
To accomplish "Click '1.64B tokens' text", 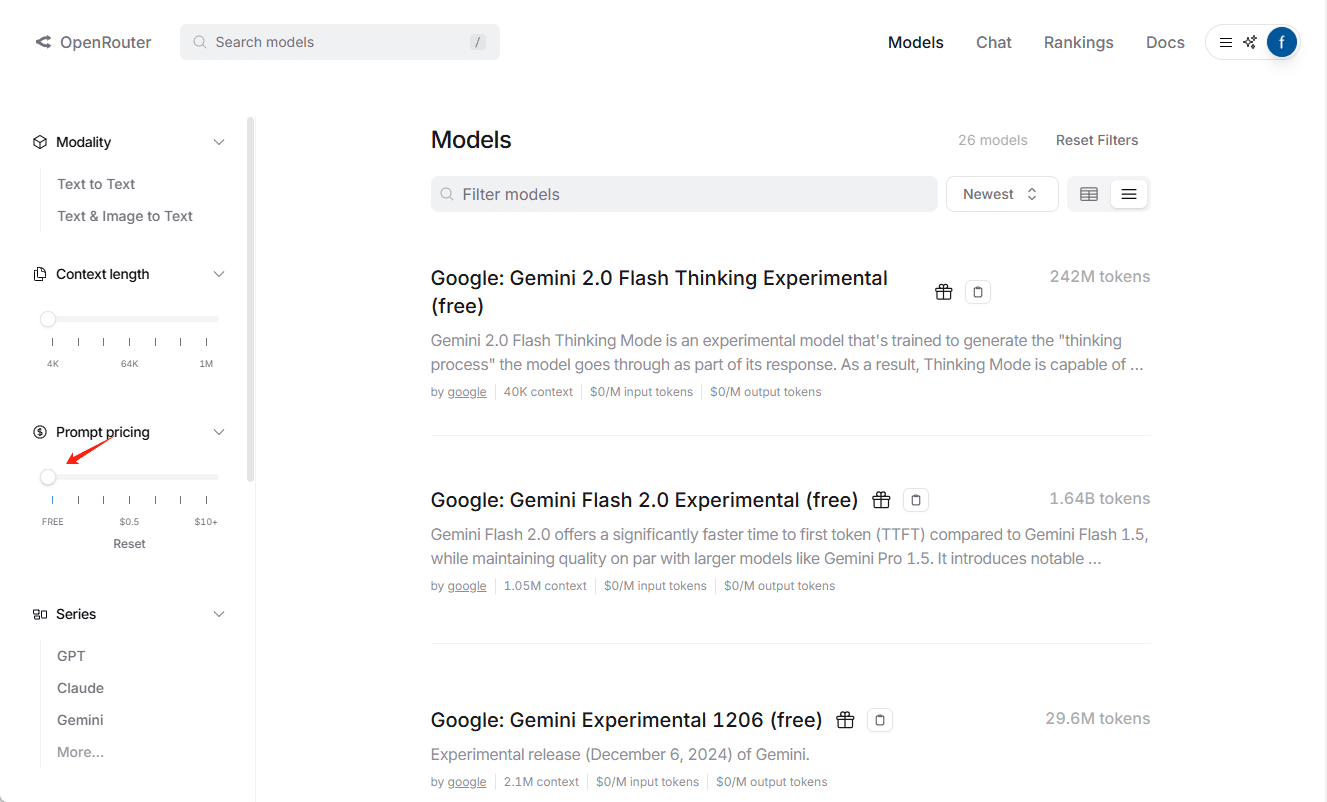I will pos(1100,498).
